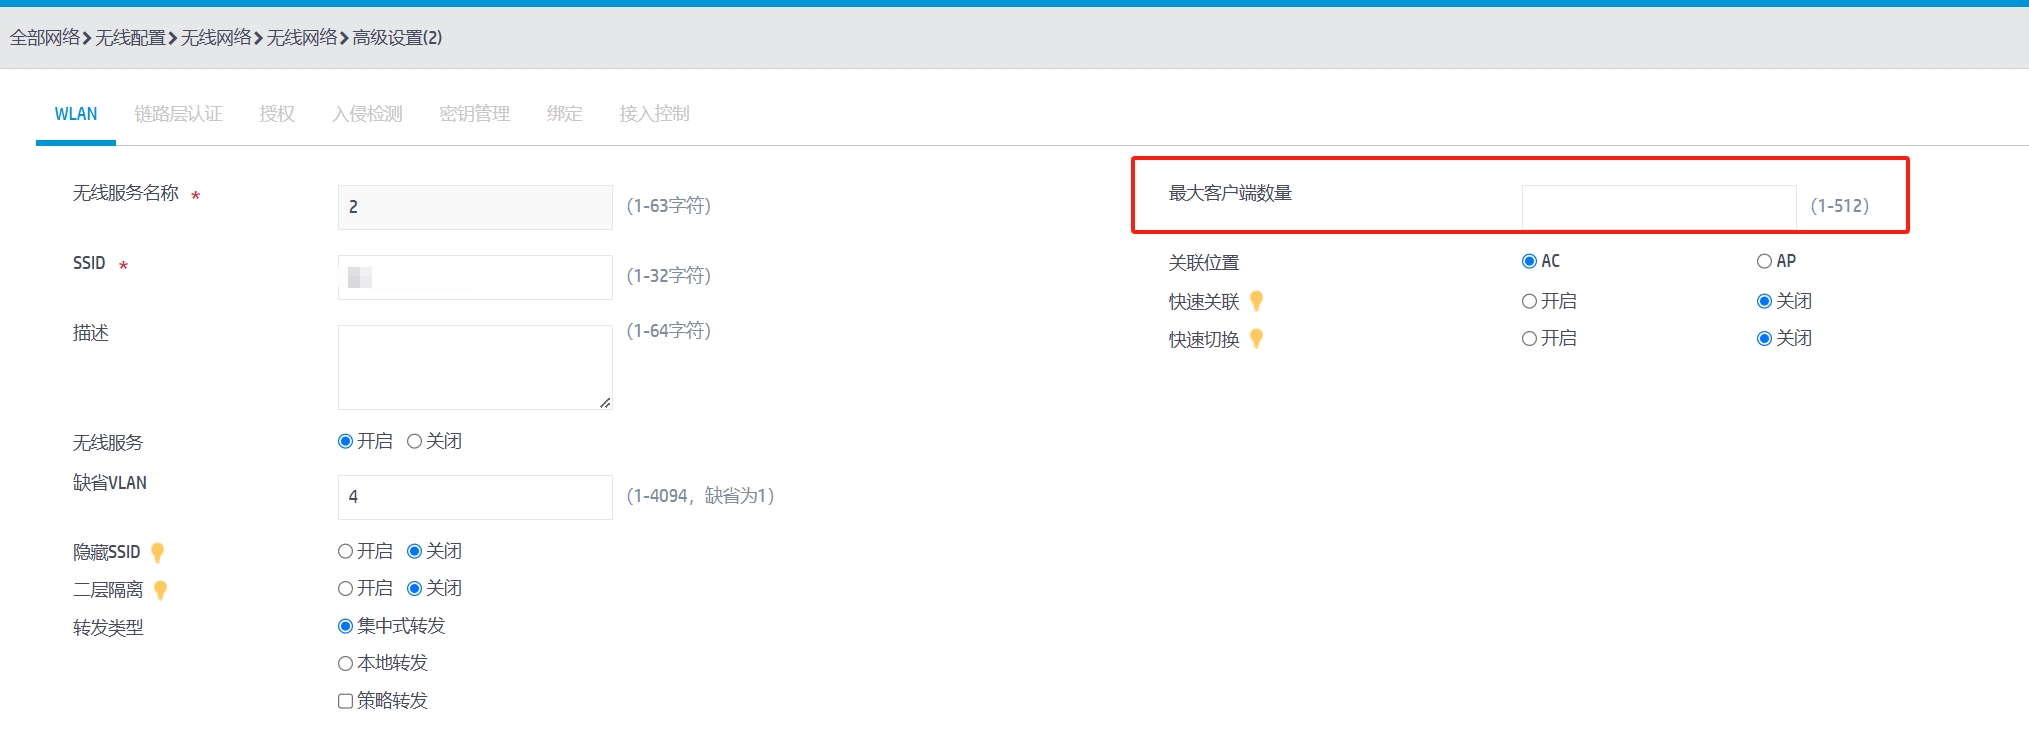2029x737 pixels.
Task: Open the 链路层认证 tab
Action: [178, 114]
